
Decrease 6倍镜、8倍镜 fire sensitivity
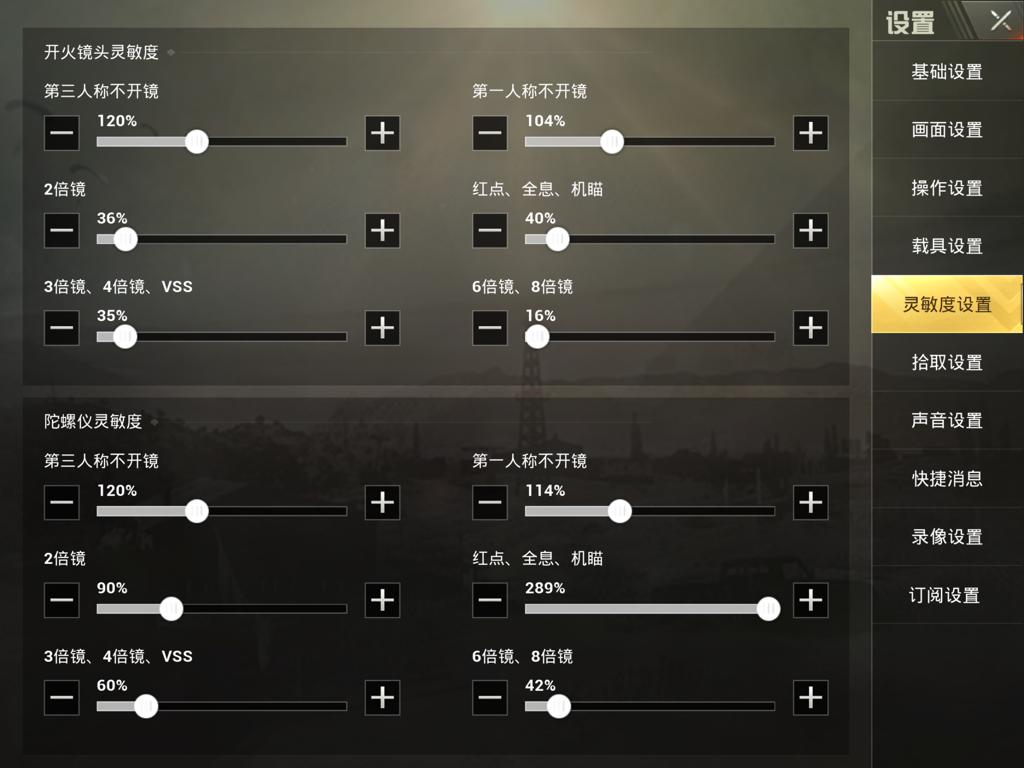[x=489, y=328]
